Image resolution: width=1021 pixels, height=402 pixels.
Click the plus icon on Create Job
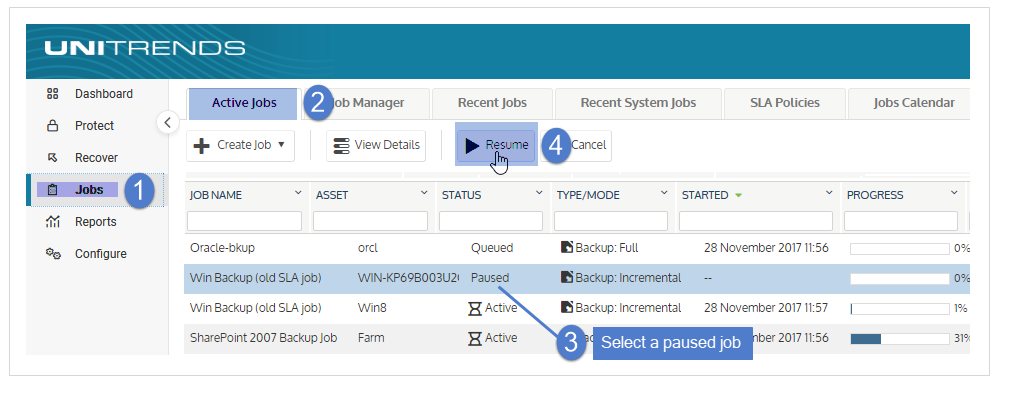pyautogui.click(x=202, y=145)
